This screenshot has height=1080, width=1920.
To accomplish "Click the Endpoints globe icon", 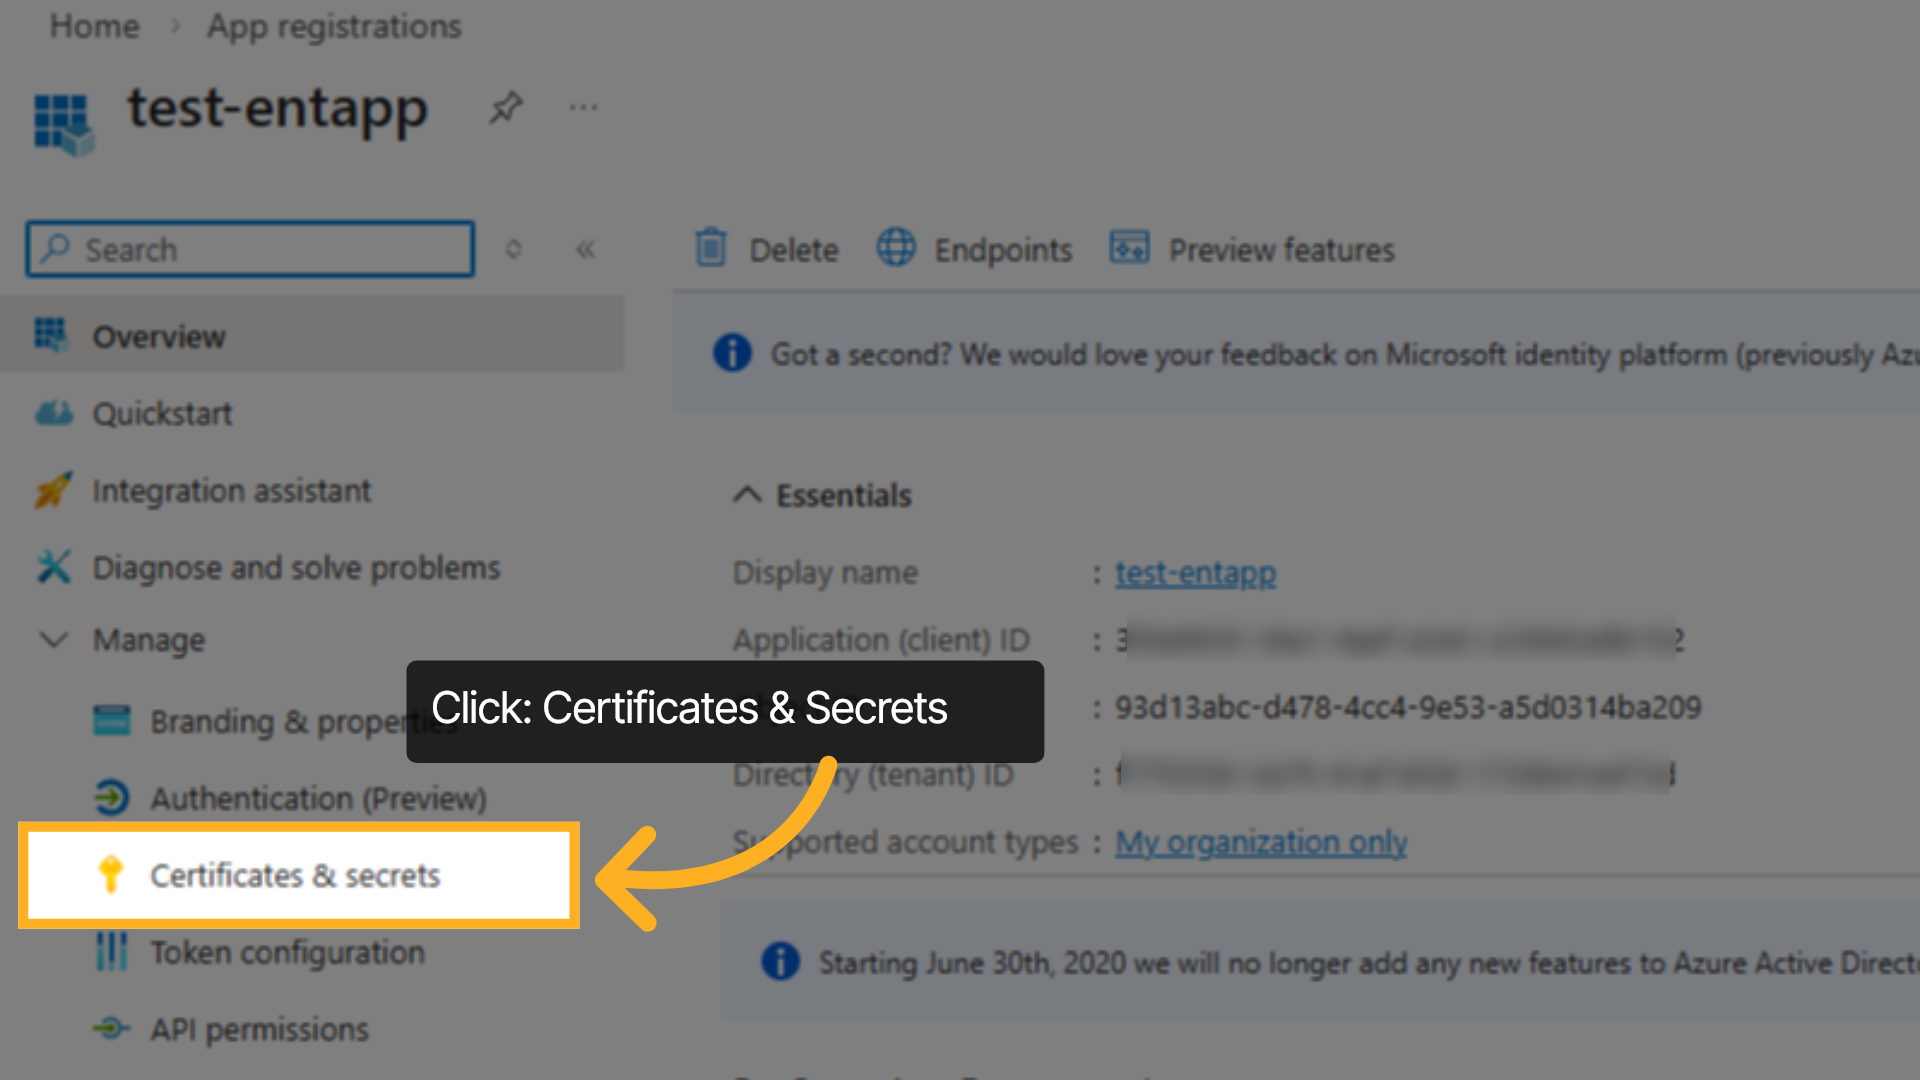I will tap(896, 249).
